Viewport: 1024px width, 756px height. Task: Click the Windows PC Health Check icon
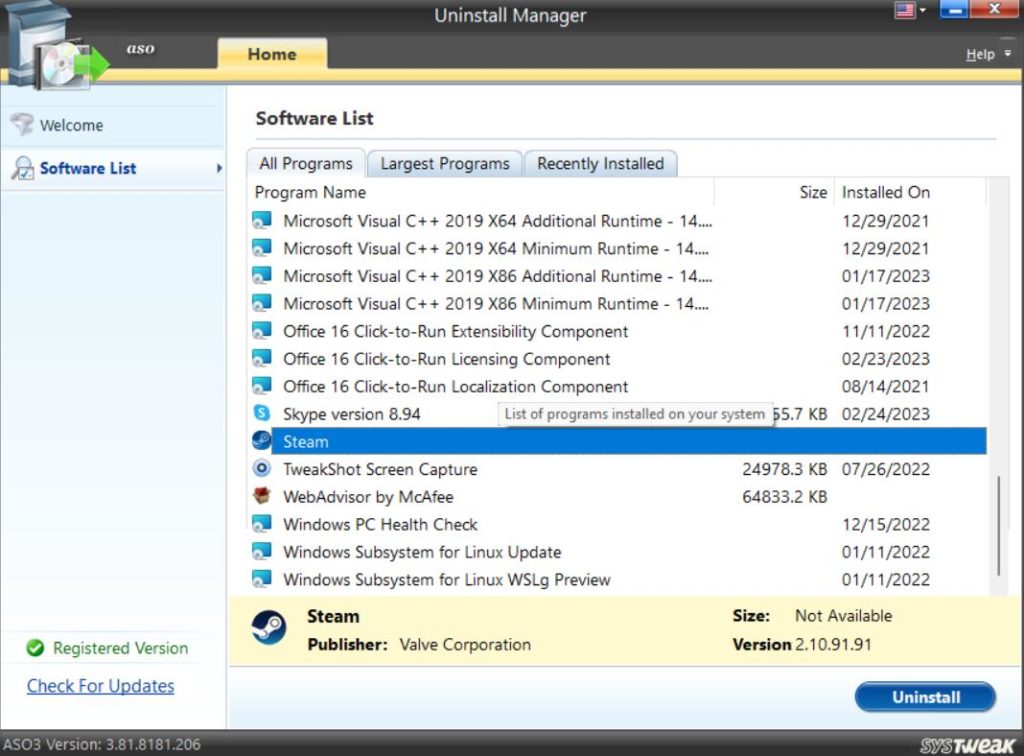262,524
